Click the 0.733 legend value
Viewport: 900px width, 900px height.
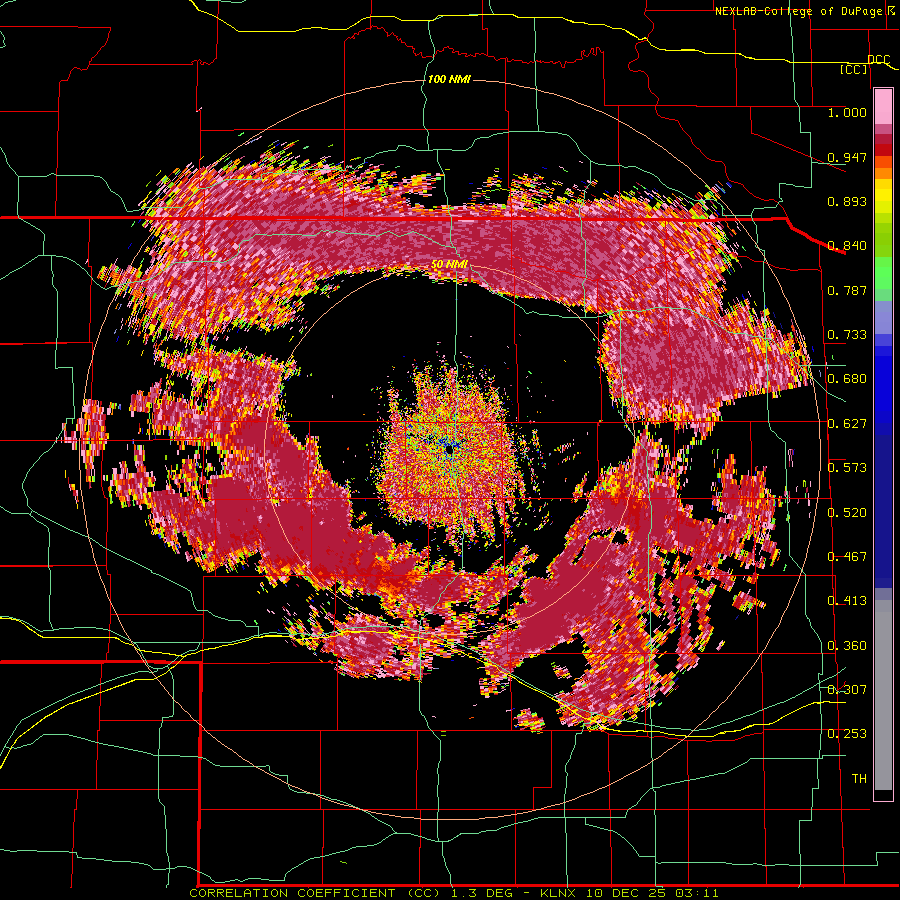click(x=847, y=335)
